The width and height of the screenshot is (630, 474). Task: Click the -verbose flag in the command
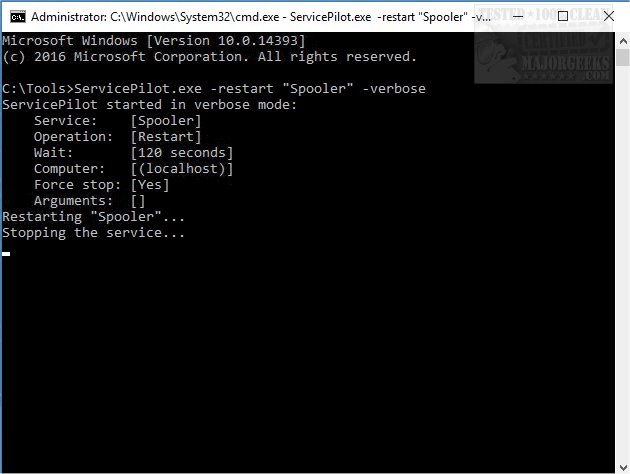393,89
